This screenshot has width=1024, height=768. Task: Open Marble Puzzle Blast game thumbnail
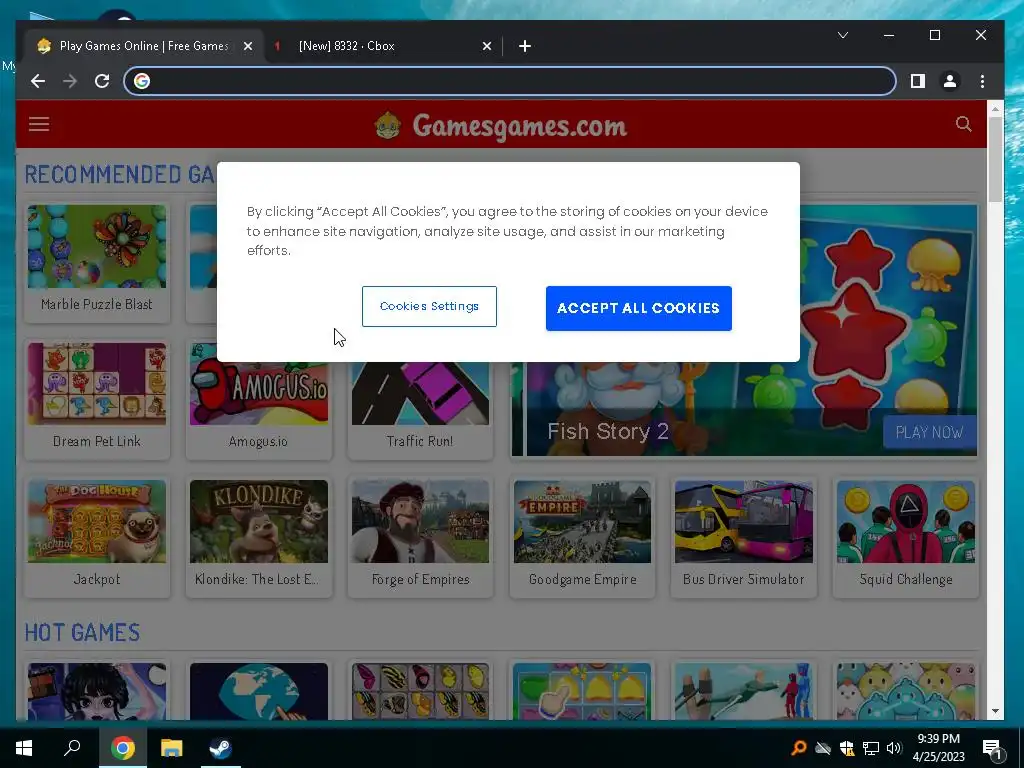click(x=97, y=246)
